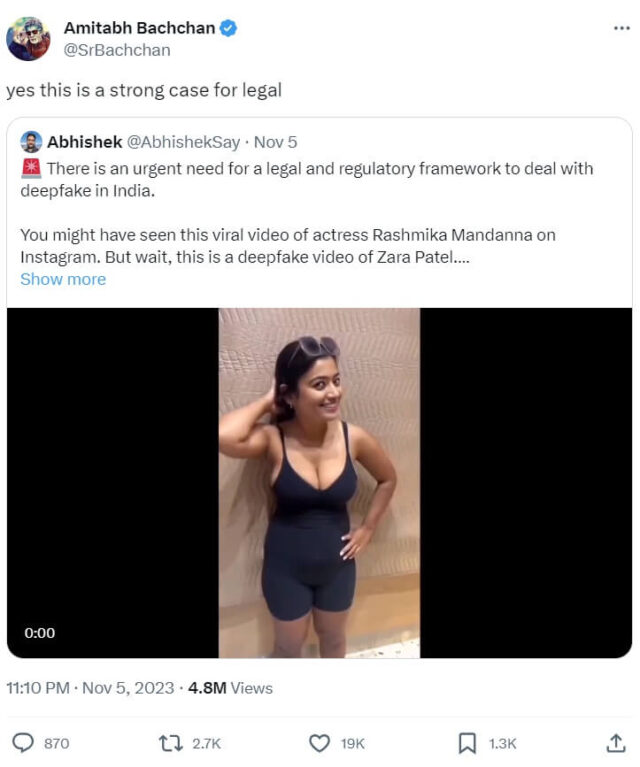Play the embedded video in quoted tweet
The image size is (640, 767).
pos(319,482)
